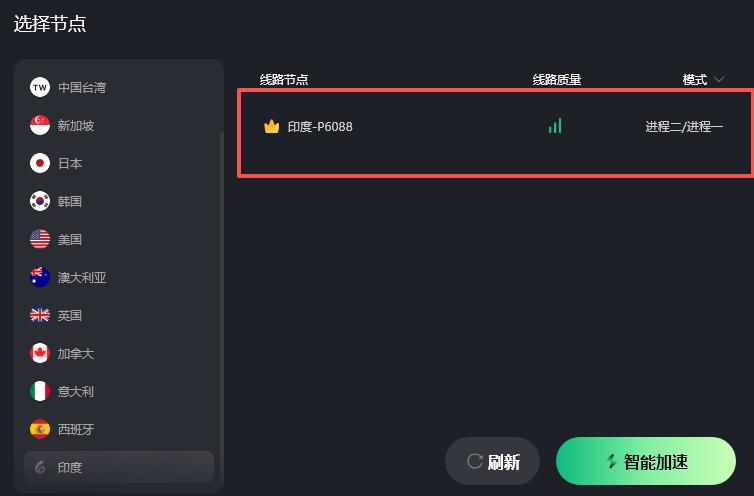The image size is (754, 496).
Task: Click the gold crown VIP icon
Action: click(272, 126)
